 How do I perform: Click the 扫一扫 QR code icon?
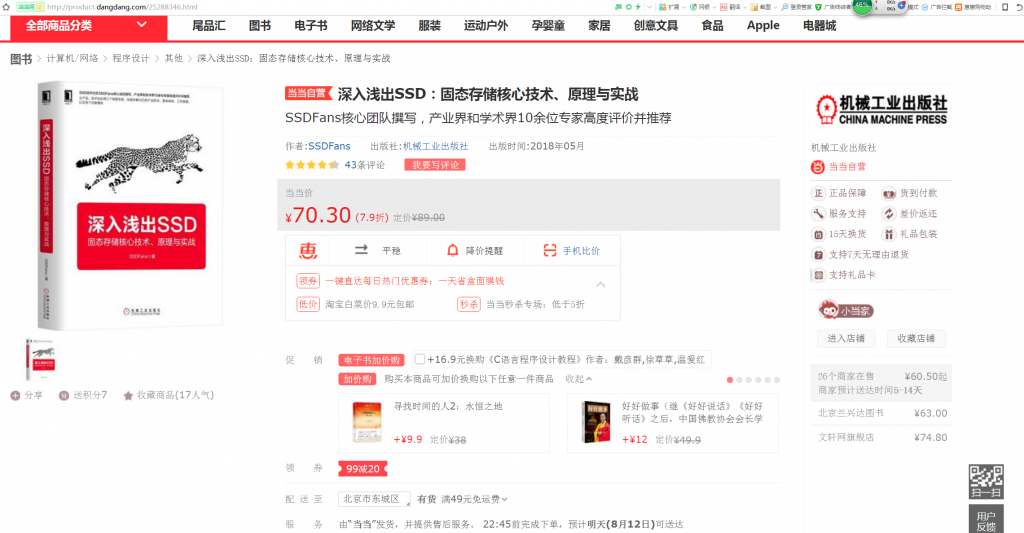click(985, 482)
